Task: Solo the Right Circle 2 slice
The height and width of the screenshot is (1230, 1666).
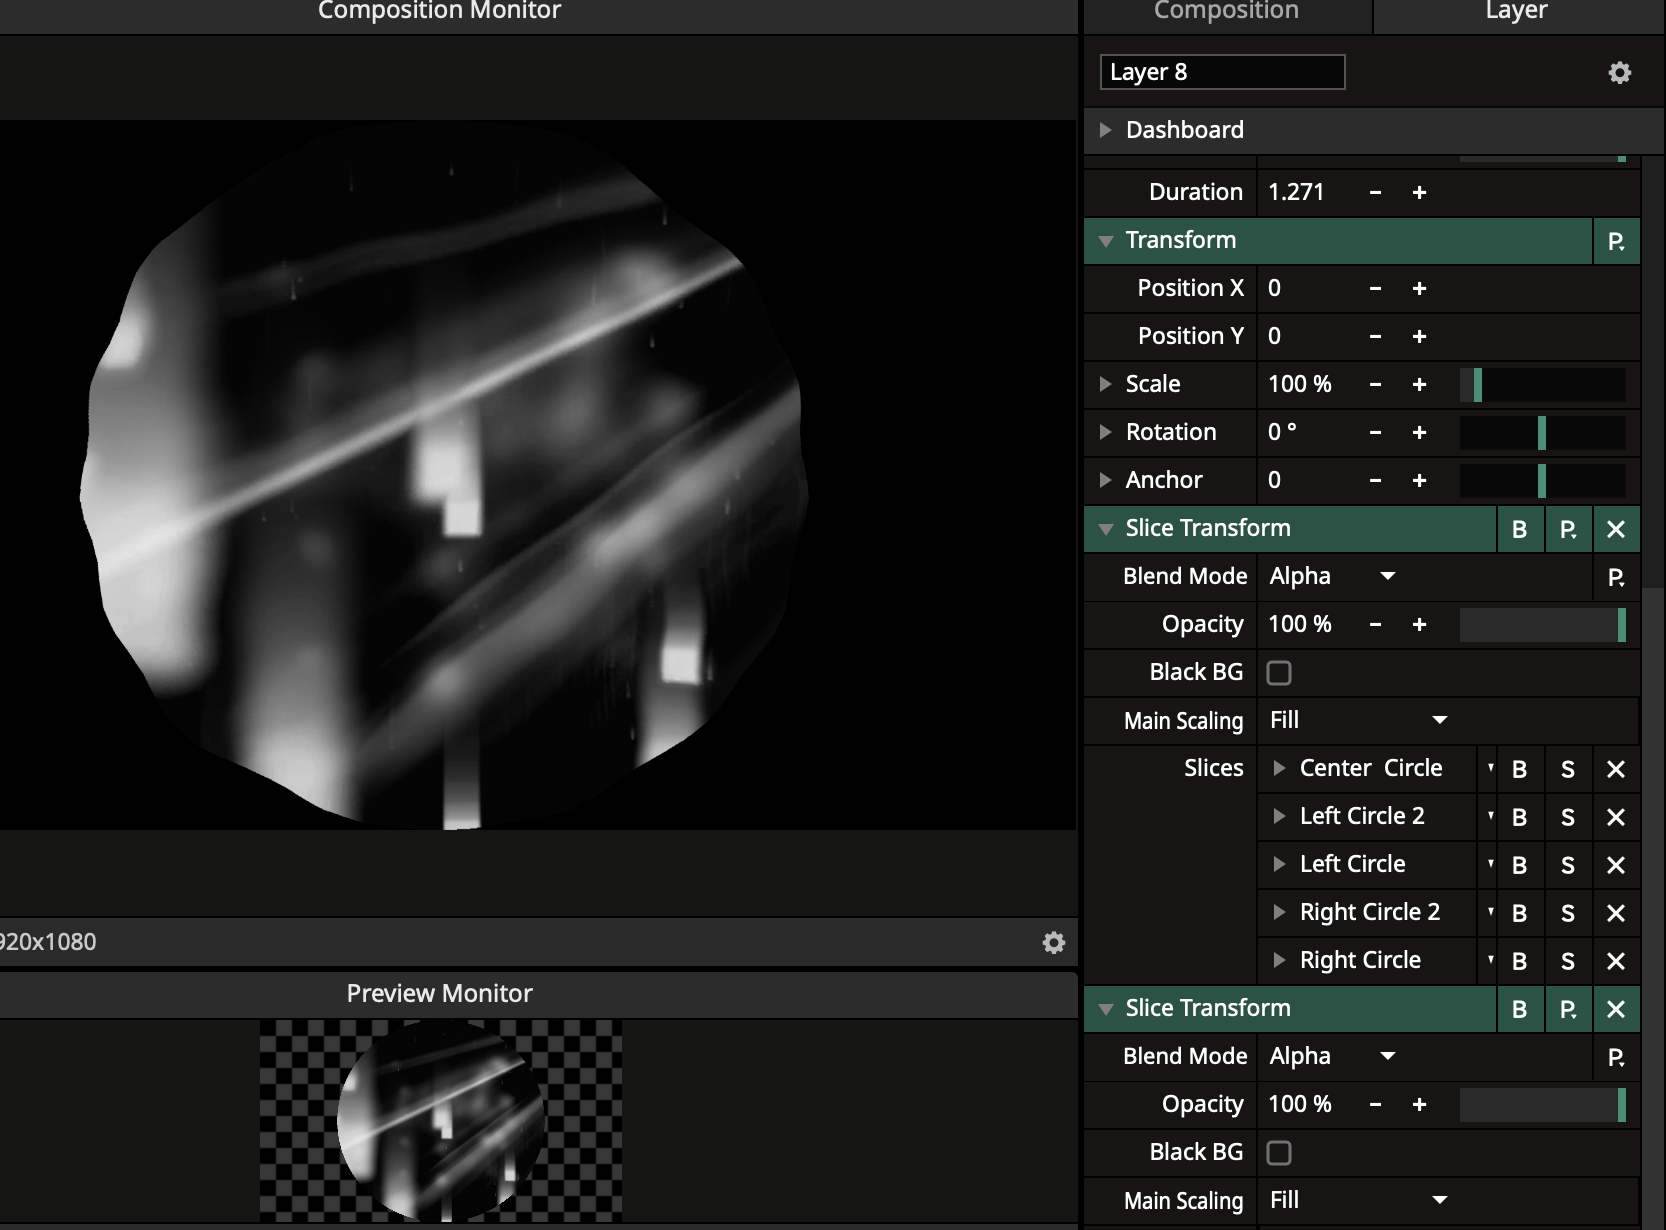Action: [1567, 913]
